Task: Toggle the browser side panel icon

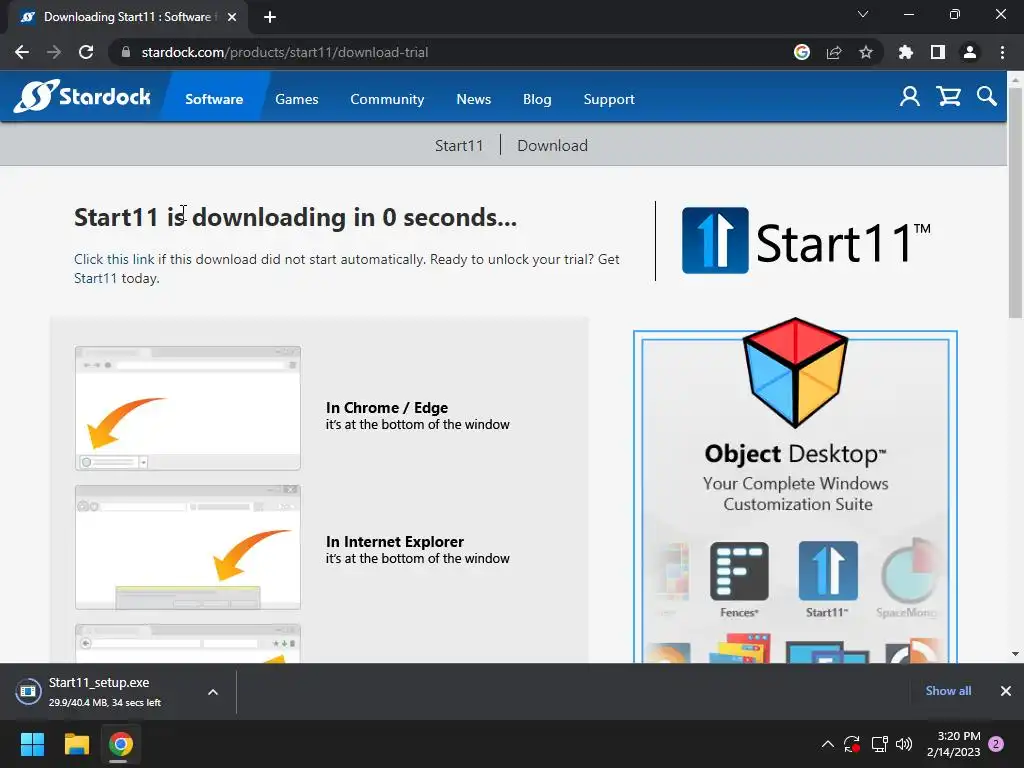Action: click(x=938, y=52)
